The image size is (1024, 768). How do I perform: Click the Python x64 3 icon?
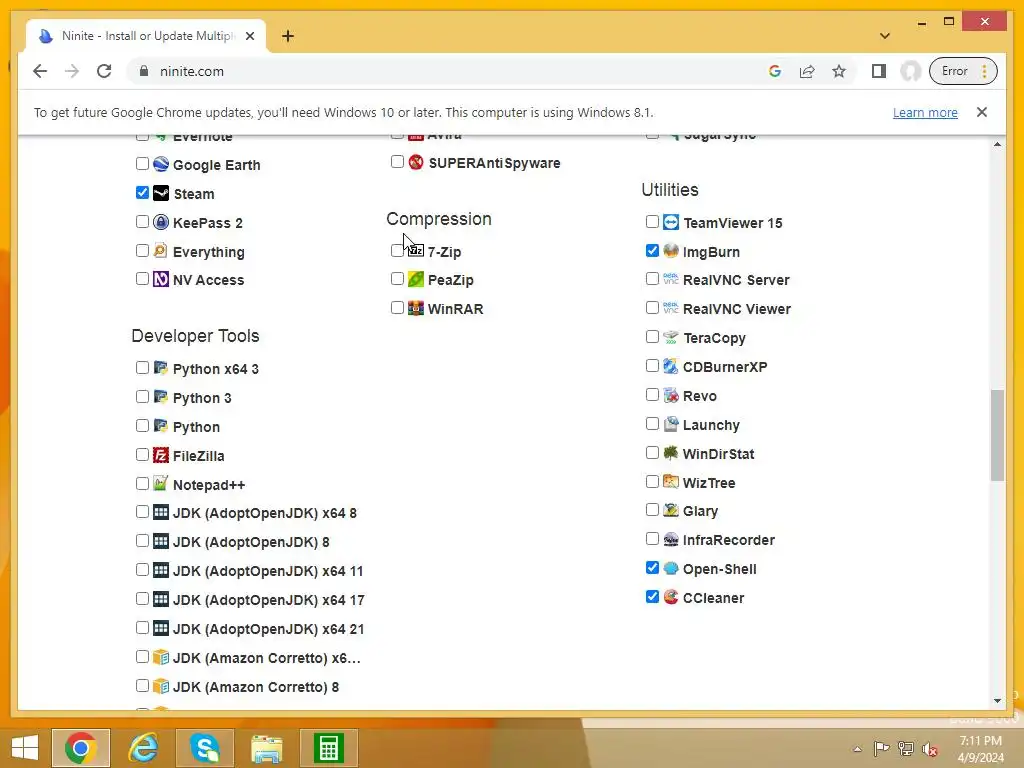[x=161, y=368]
